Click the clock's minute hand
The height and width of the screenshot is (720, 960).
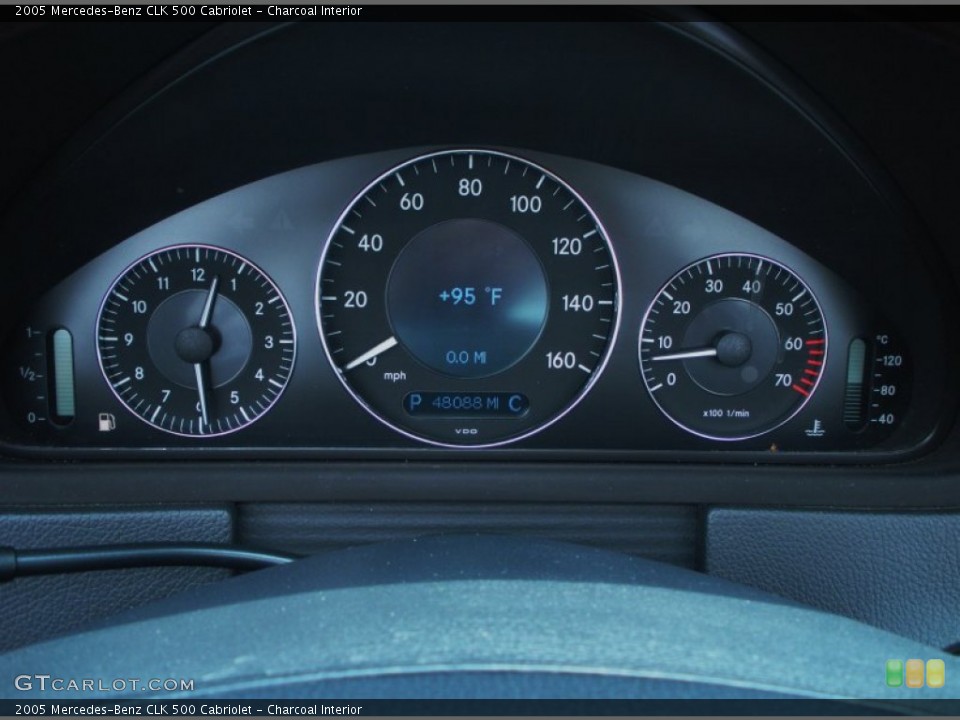pyautogui.click(x=200, y=393)
